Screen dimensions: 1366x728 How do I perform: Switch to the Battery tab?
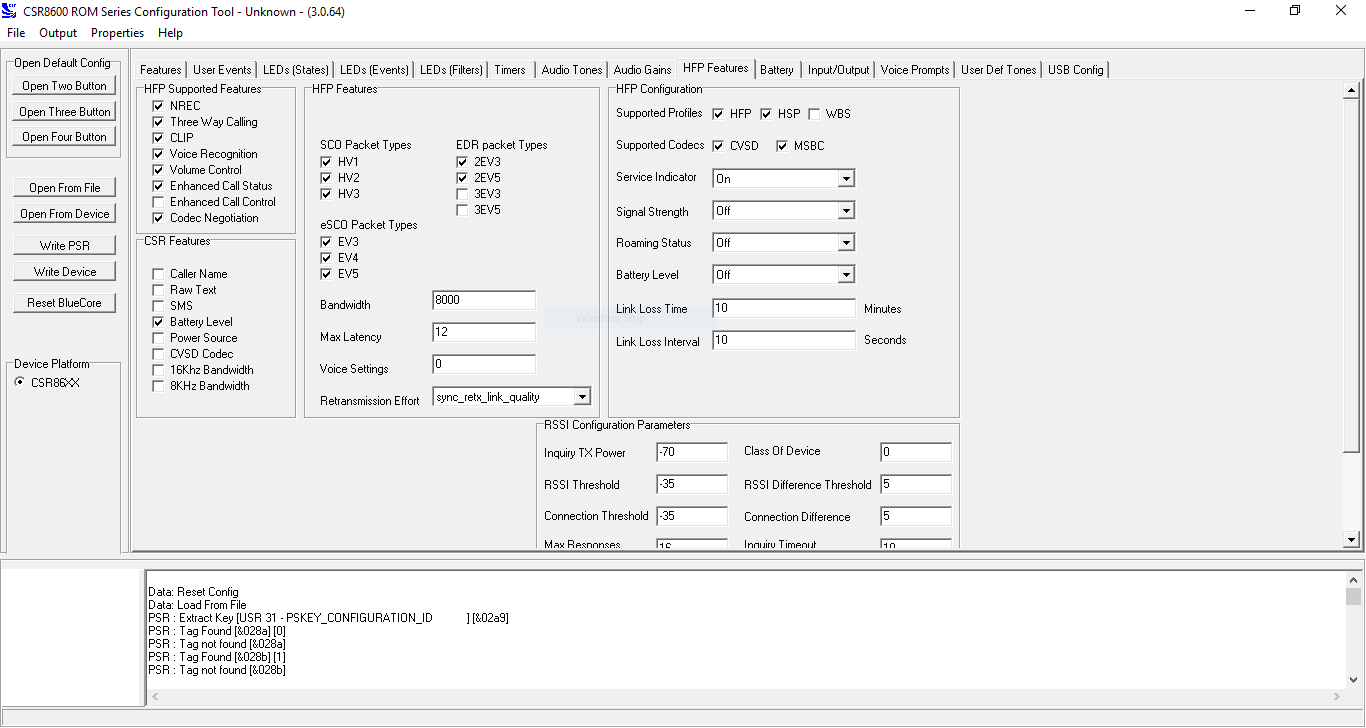pyautogui.click(x=777, y=70)
